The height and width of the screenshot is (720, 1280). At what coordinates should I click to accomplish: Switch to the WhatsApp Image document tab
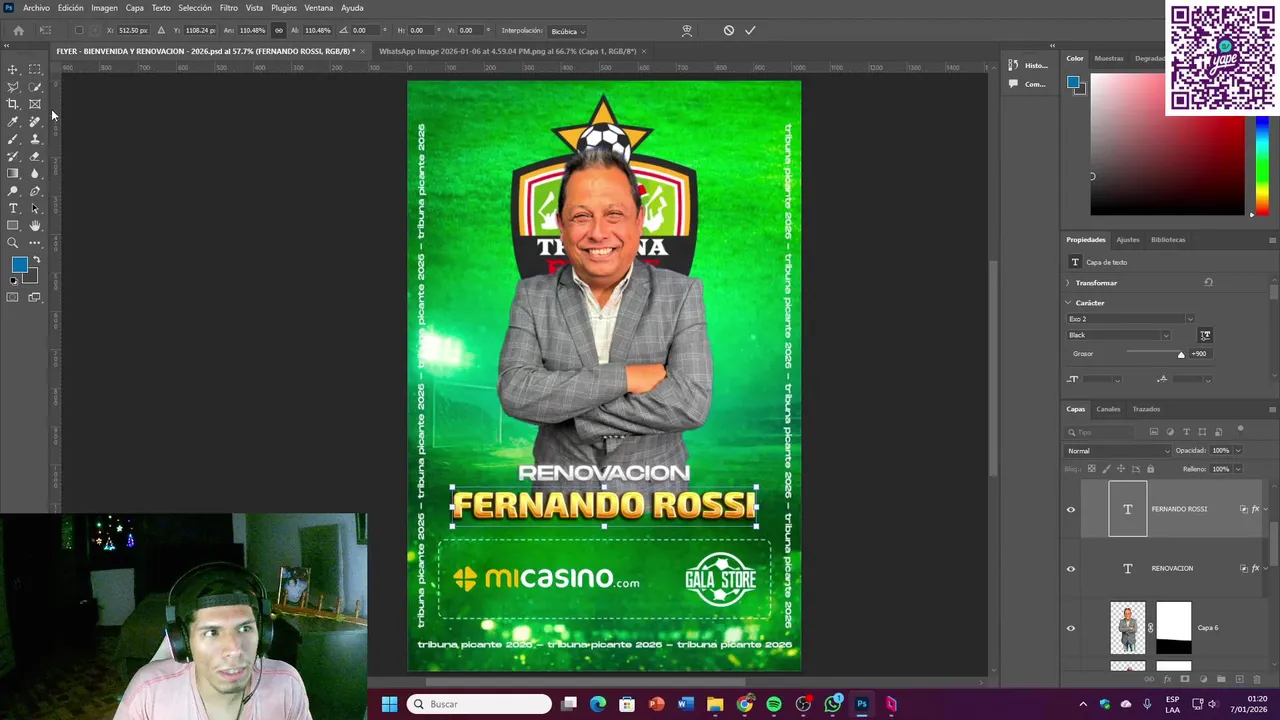tap(507, 51)
